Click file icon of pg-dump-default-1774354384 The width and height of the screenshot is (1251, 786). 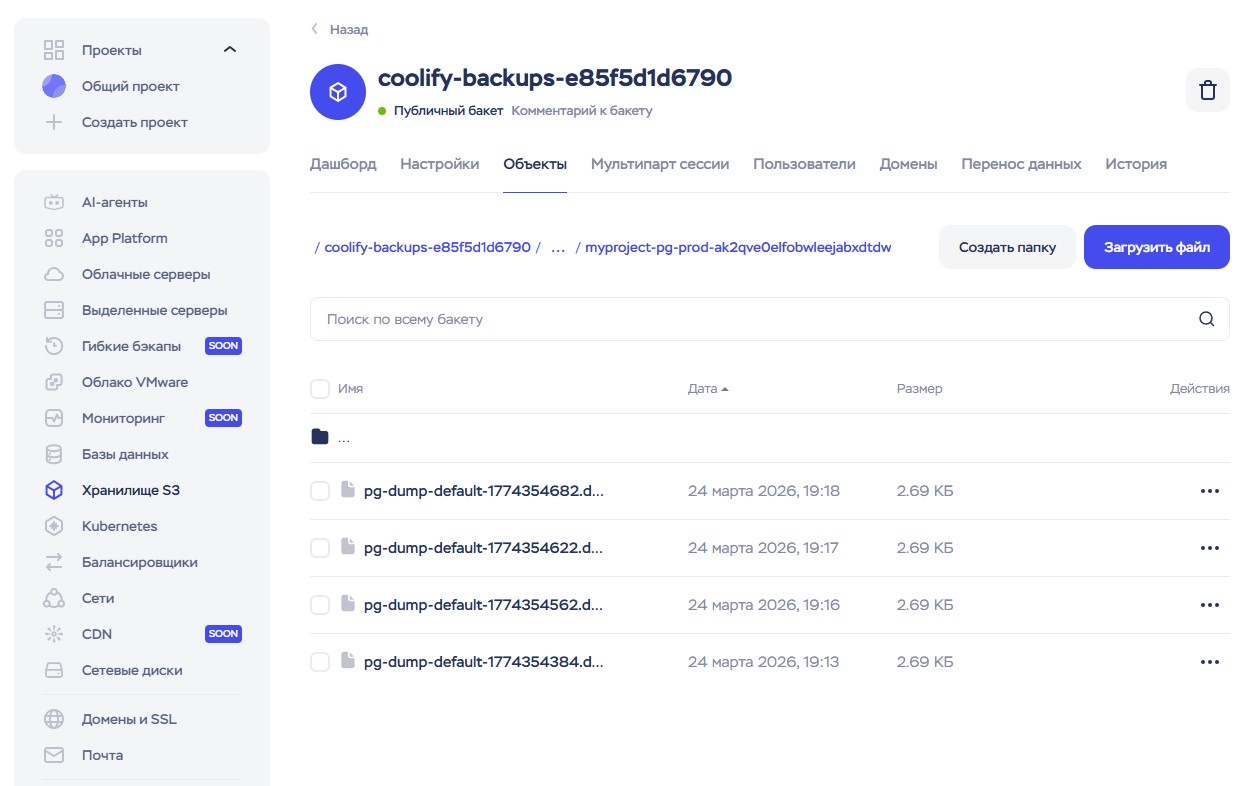pyautogui.click(x=348, y=661)
